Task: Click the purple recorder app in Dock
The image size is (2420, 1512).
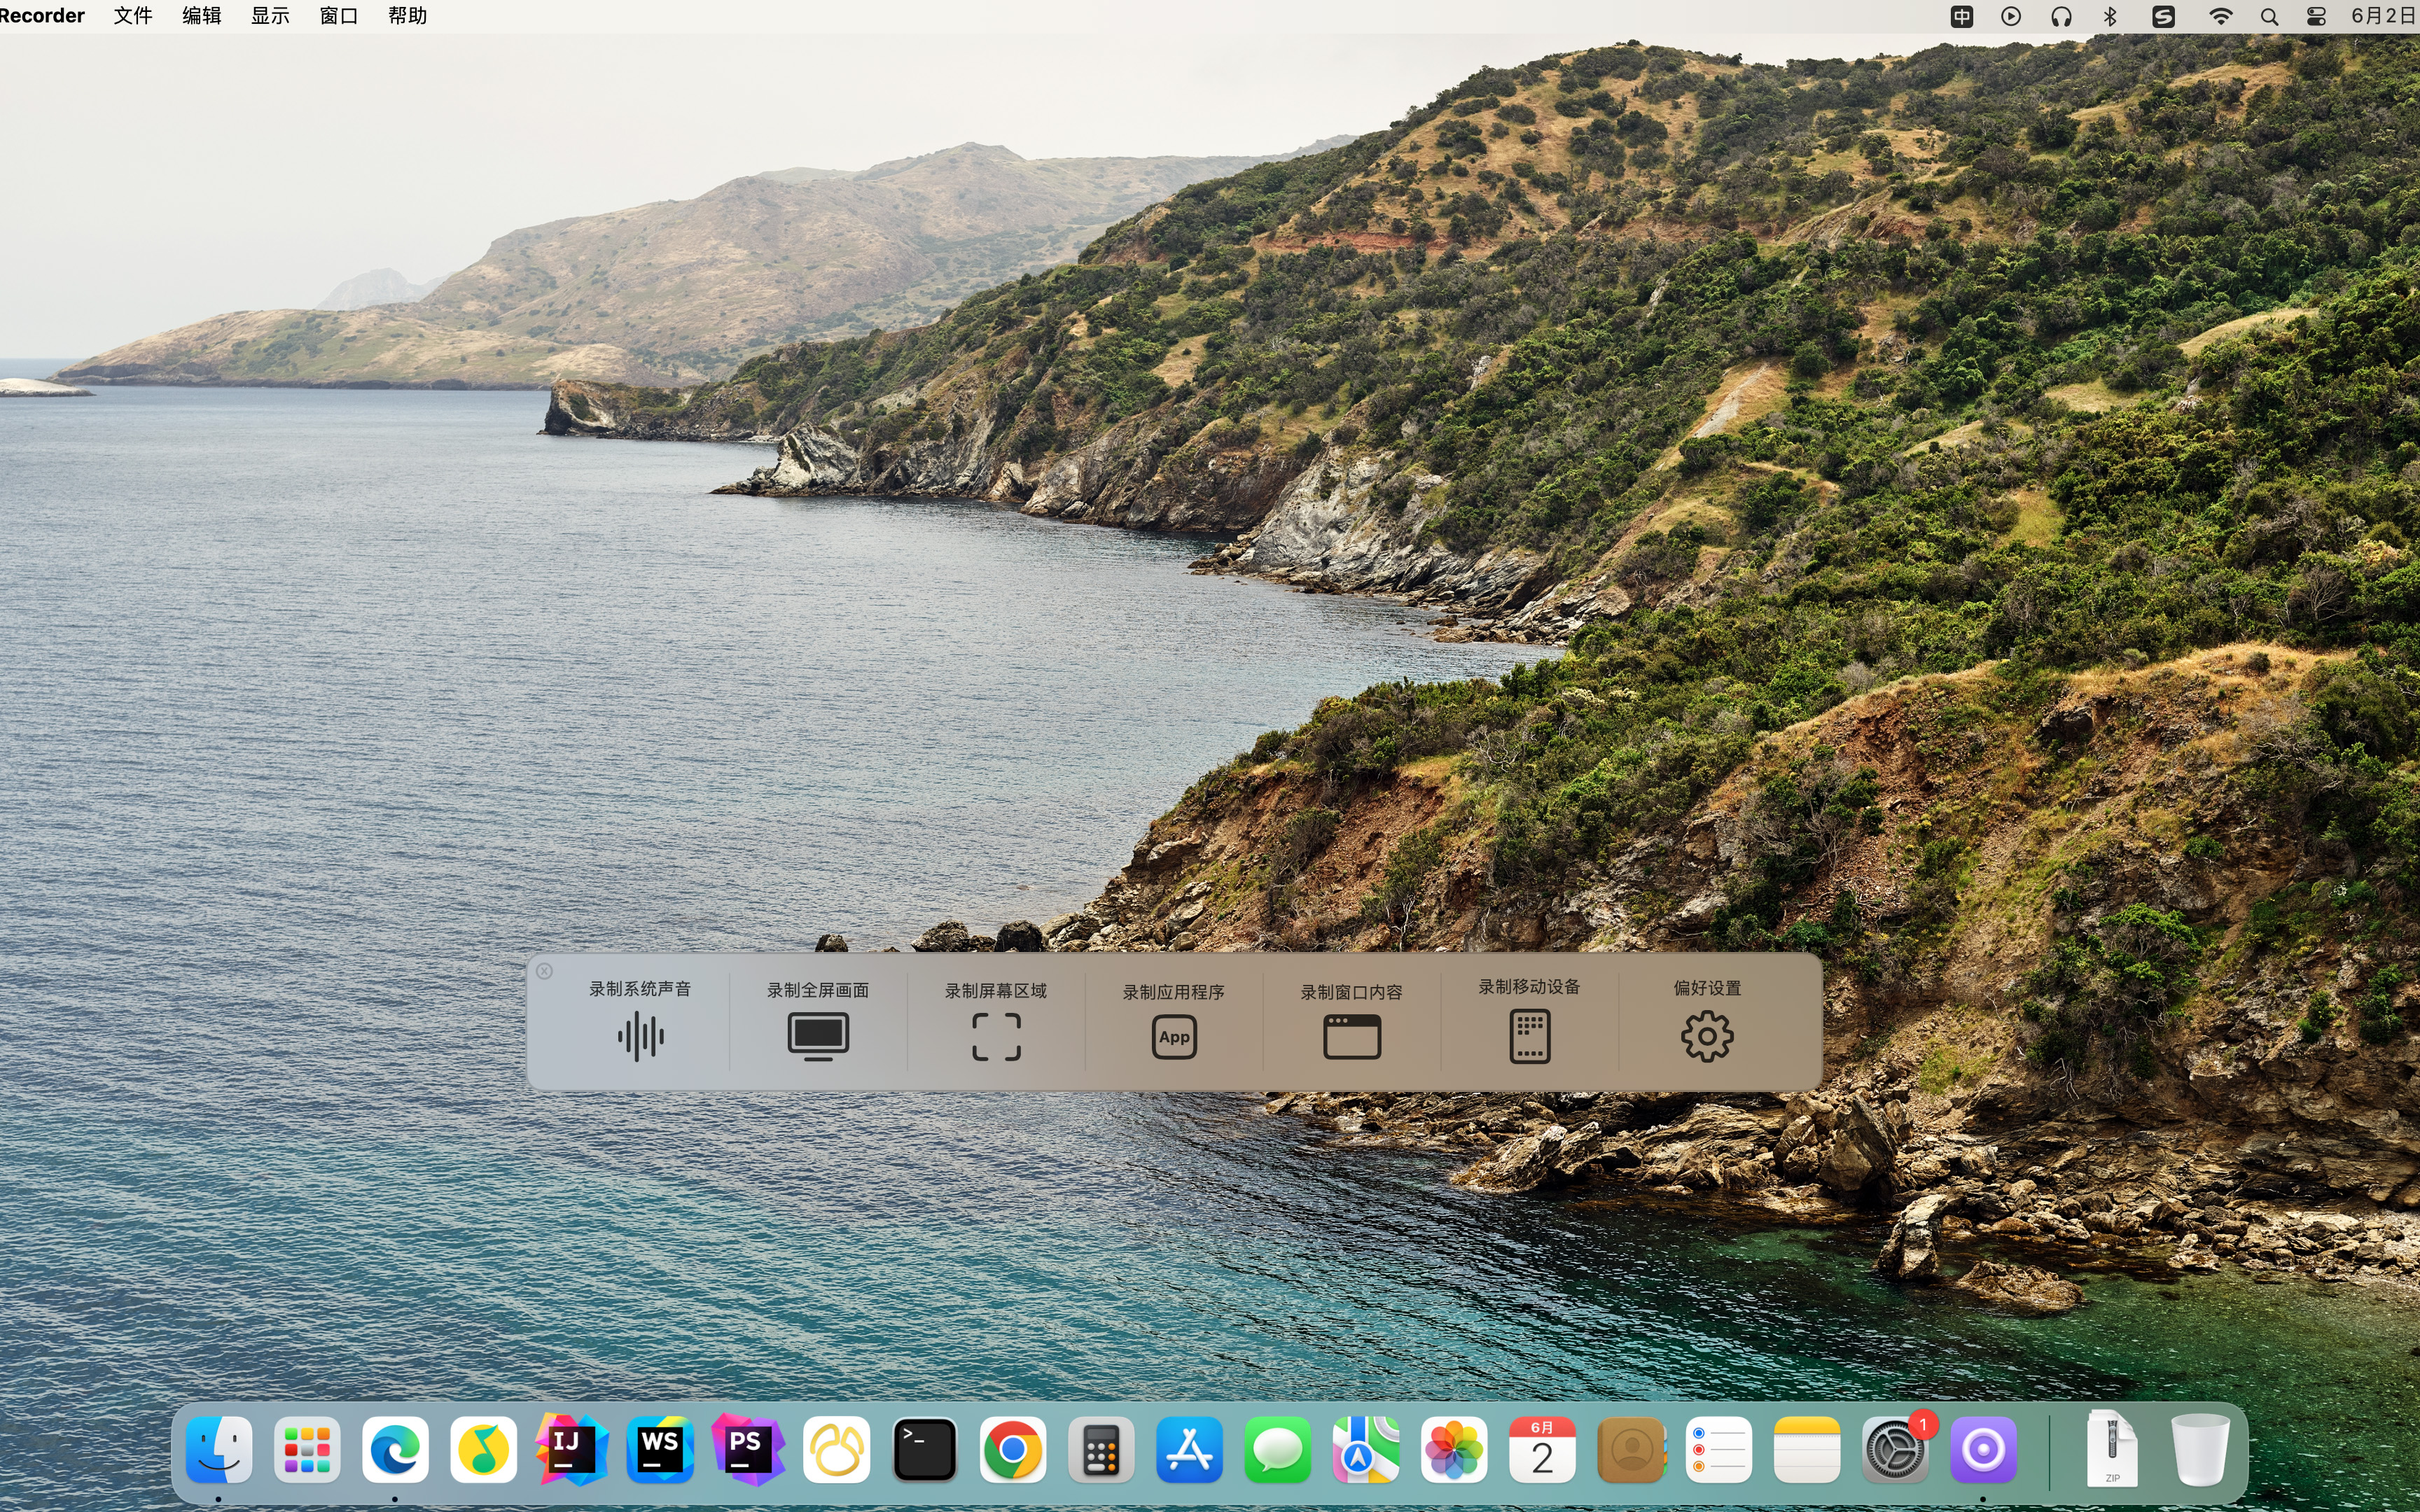Action: [x=1983, y=1450]
